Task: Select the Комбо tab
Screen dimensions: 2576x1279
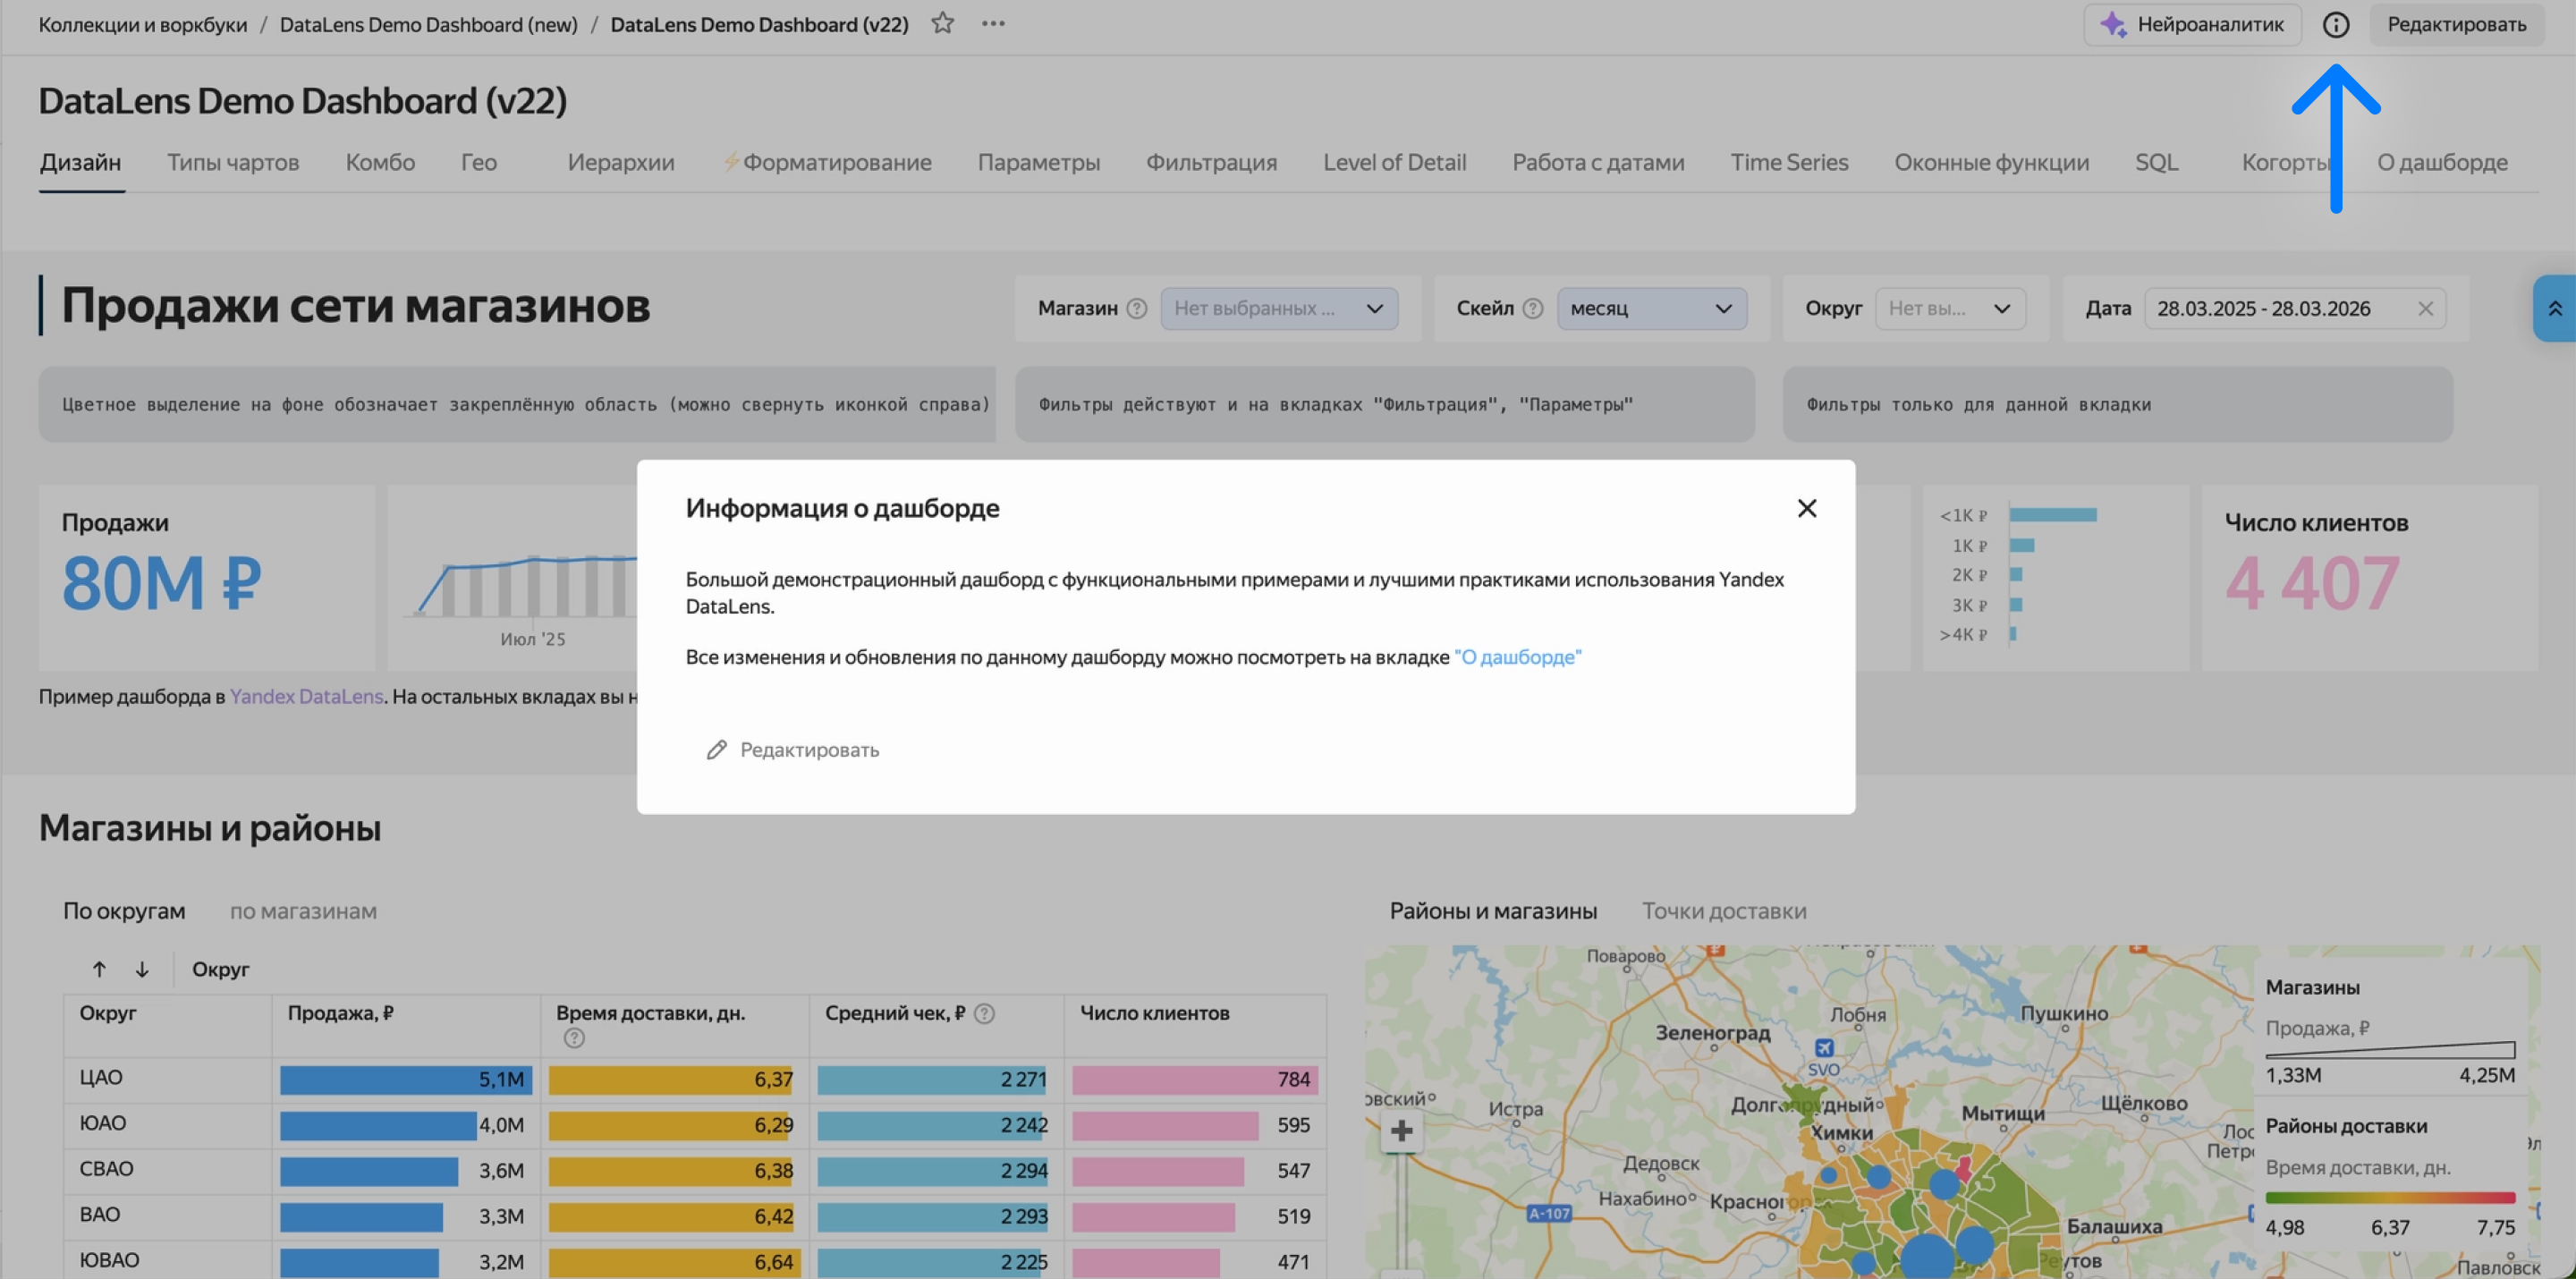Action: tap(380, 162)
